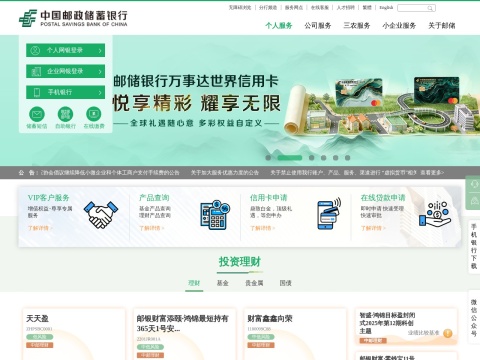Click 了解详情 under 产品查询
The height and width of the screenshot is (360, 480).
(x=152, y=228)
